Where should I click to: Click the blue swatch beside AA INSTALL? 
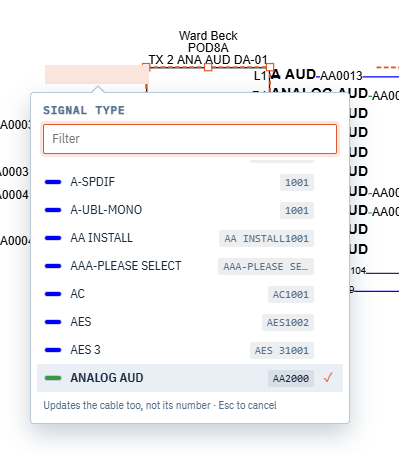point(53,238)
